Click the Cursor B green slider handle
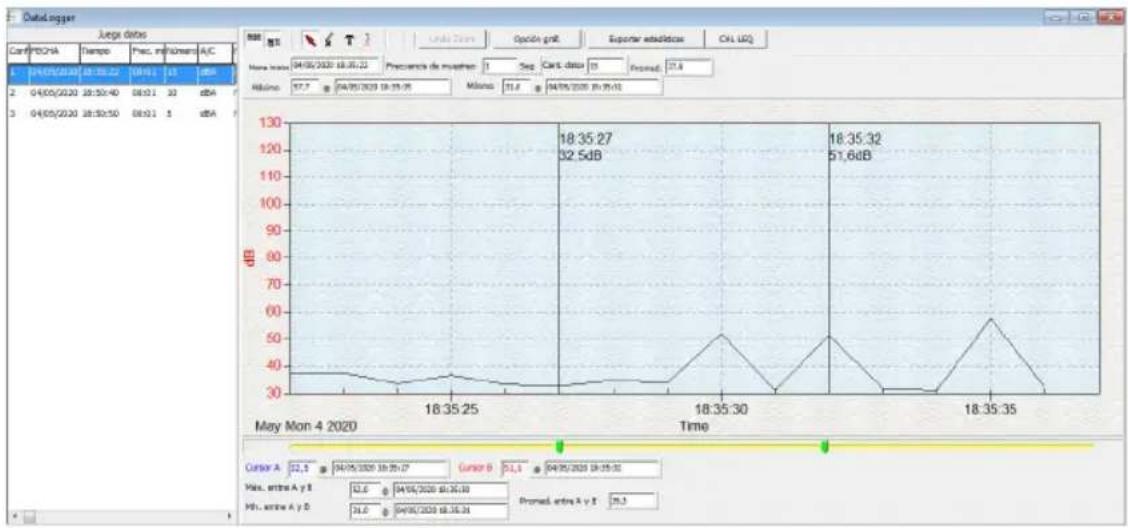1128x528 pixels. coord(825,446)
